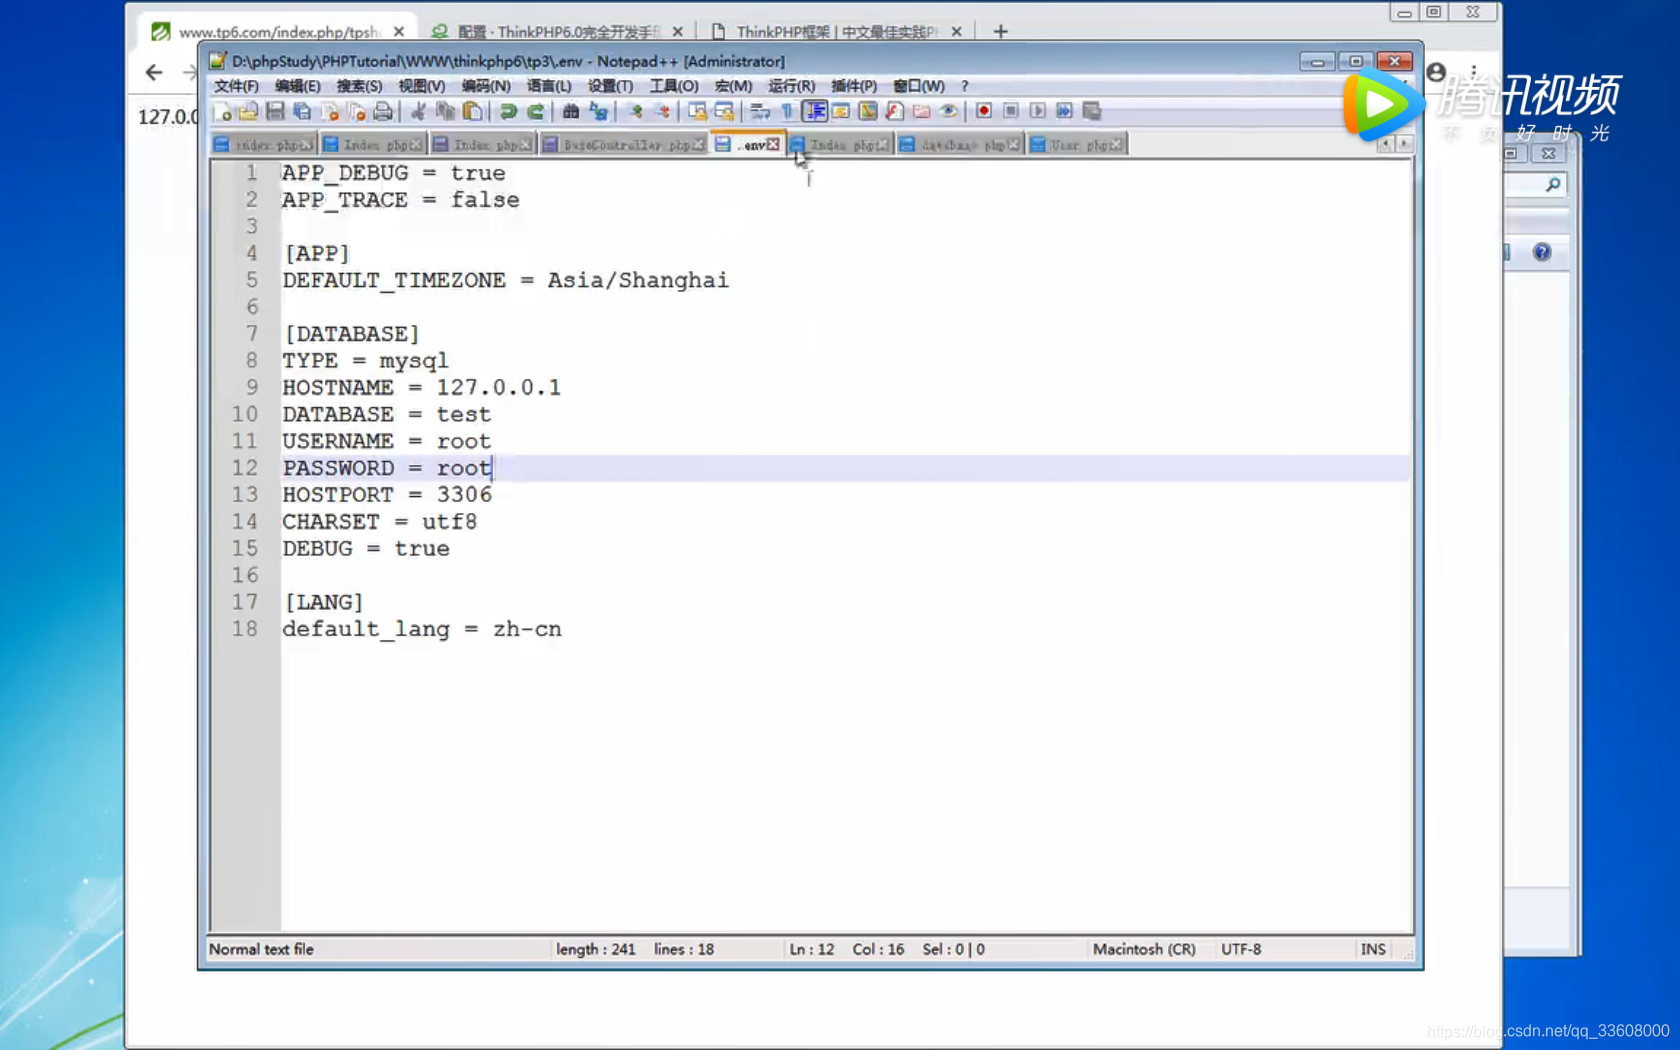The width and height of the screenshot is (1680, 1050).
Task: Click line 9 HOSTNAME = 127.0.0.1
Action: click(421, 388)
